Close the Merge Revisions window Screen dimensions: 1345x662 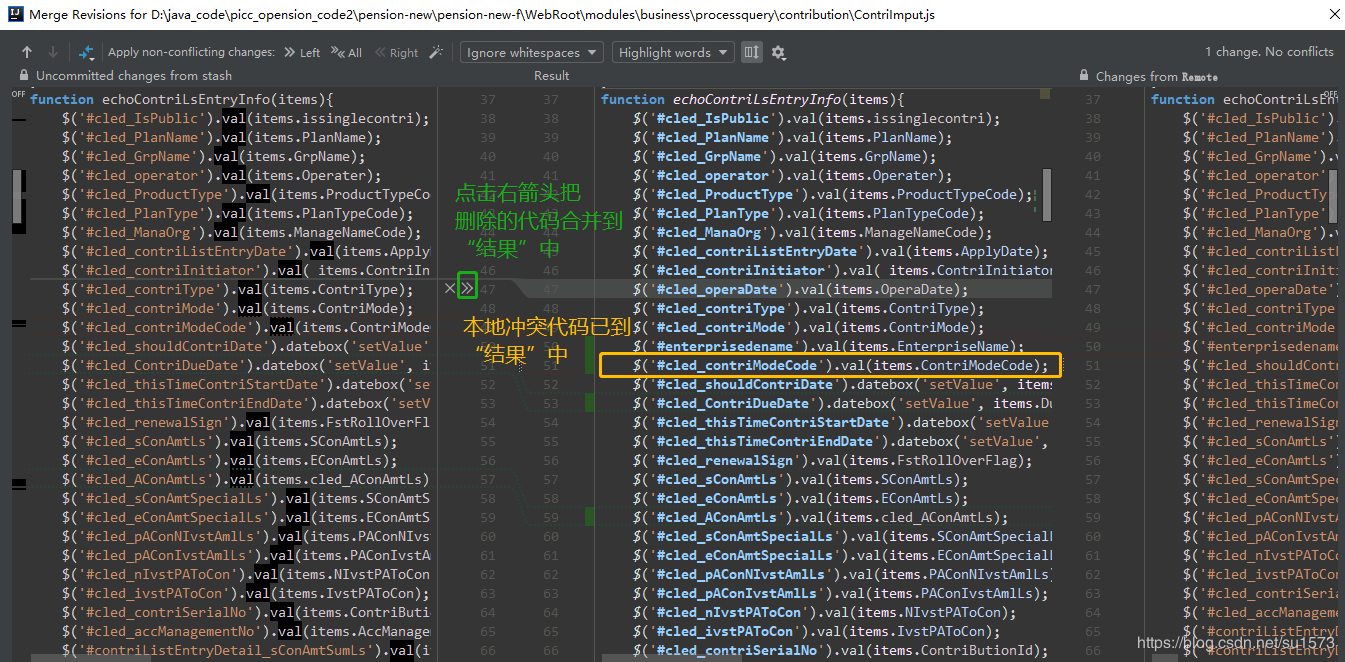coord(1333,15)
